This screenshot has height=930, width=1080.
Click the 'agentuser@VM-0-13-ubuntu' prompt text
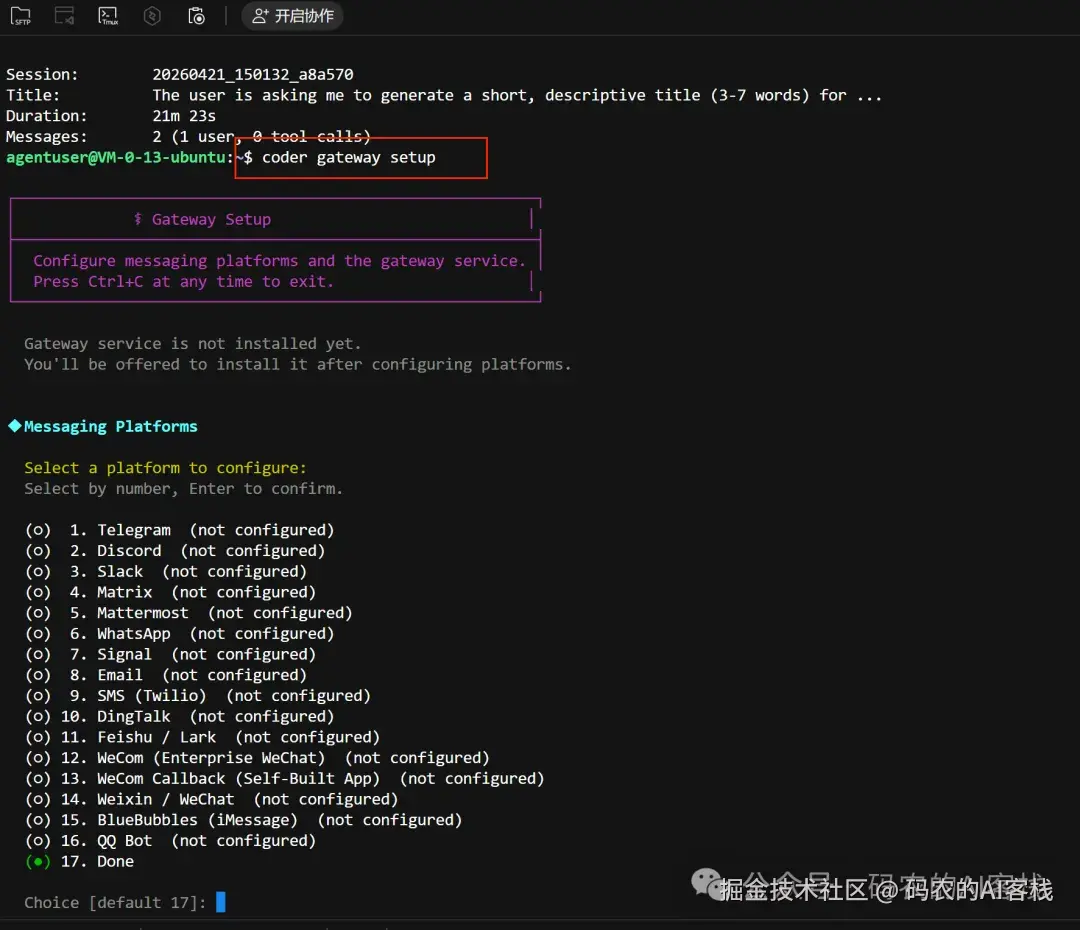point(115,157)
